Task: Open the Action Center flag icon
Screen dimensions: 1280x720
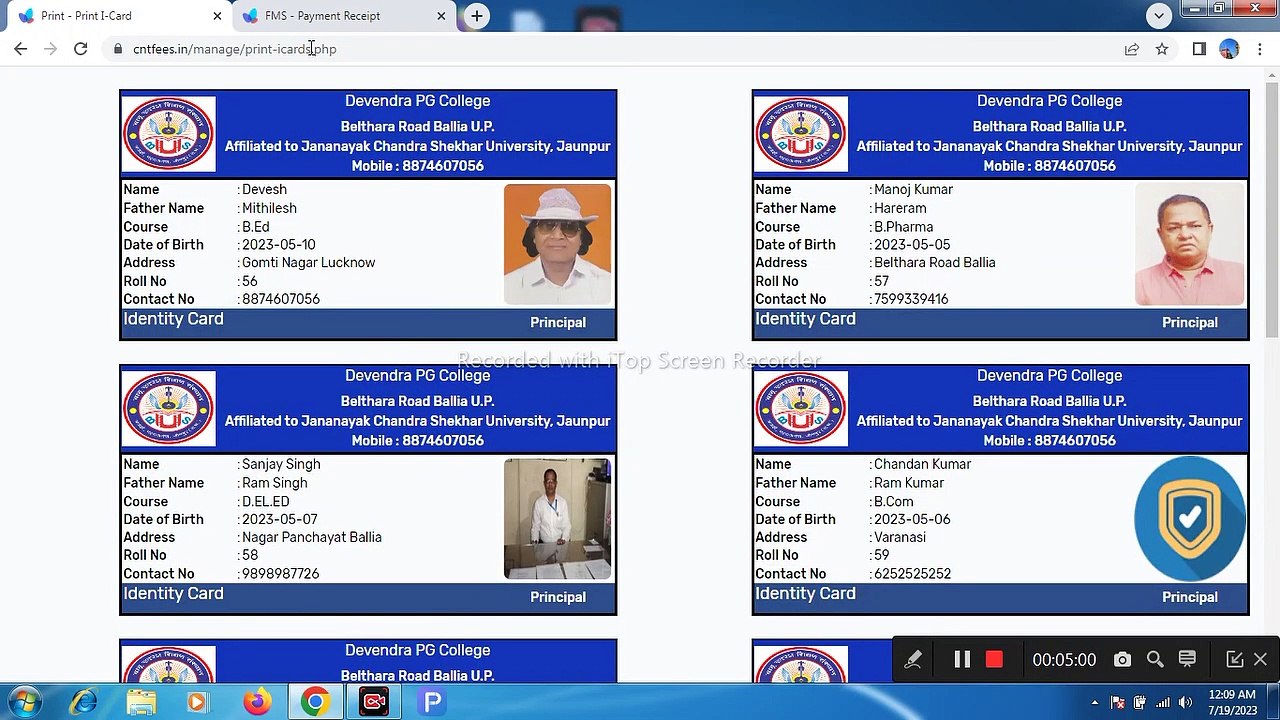Action: point(1118,702)
